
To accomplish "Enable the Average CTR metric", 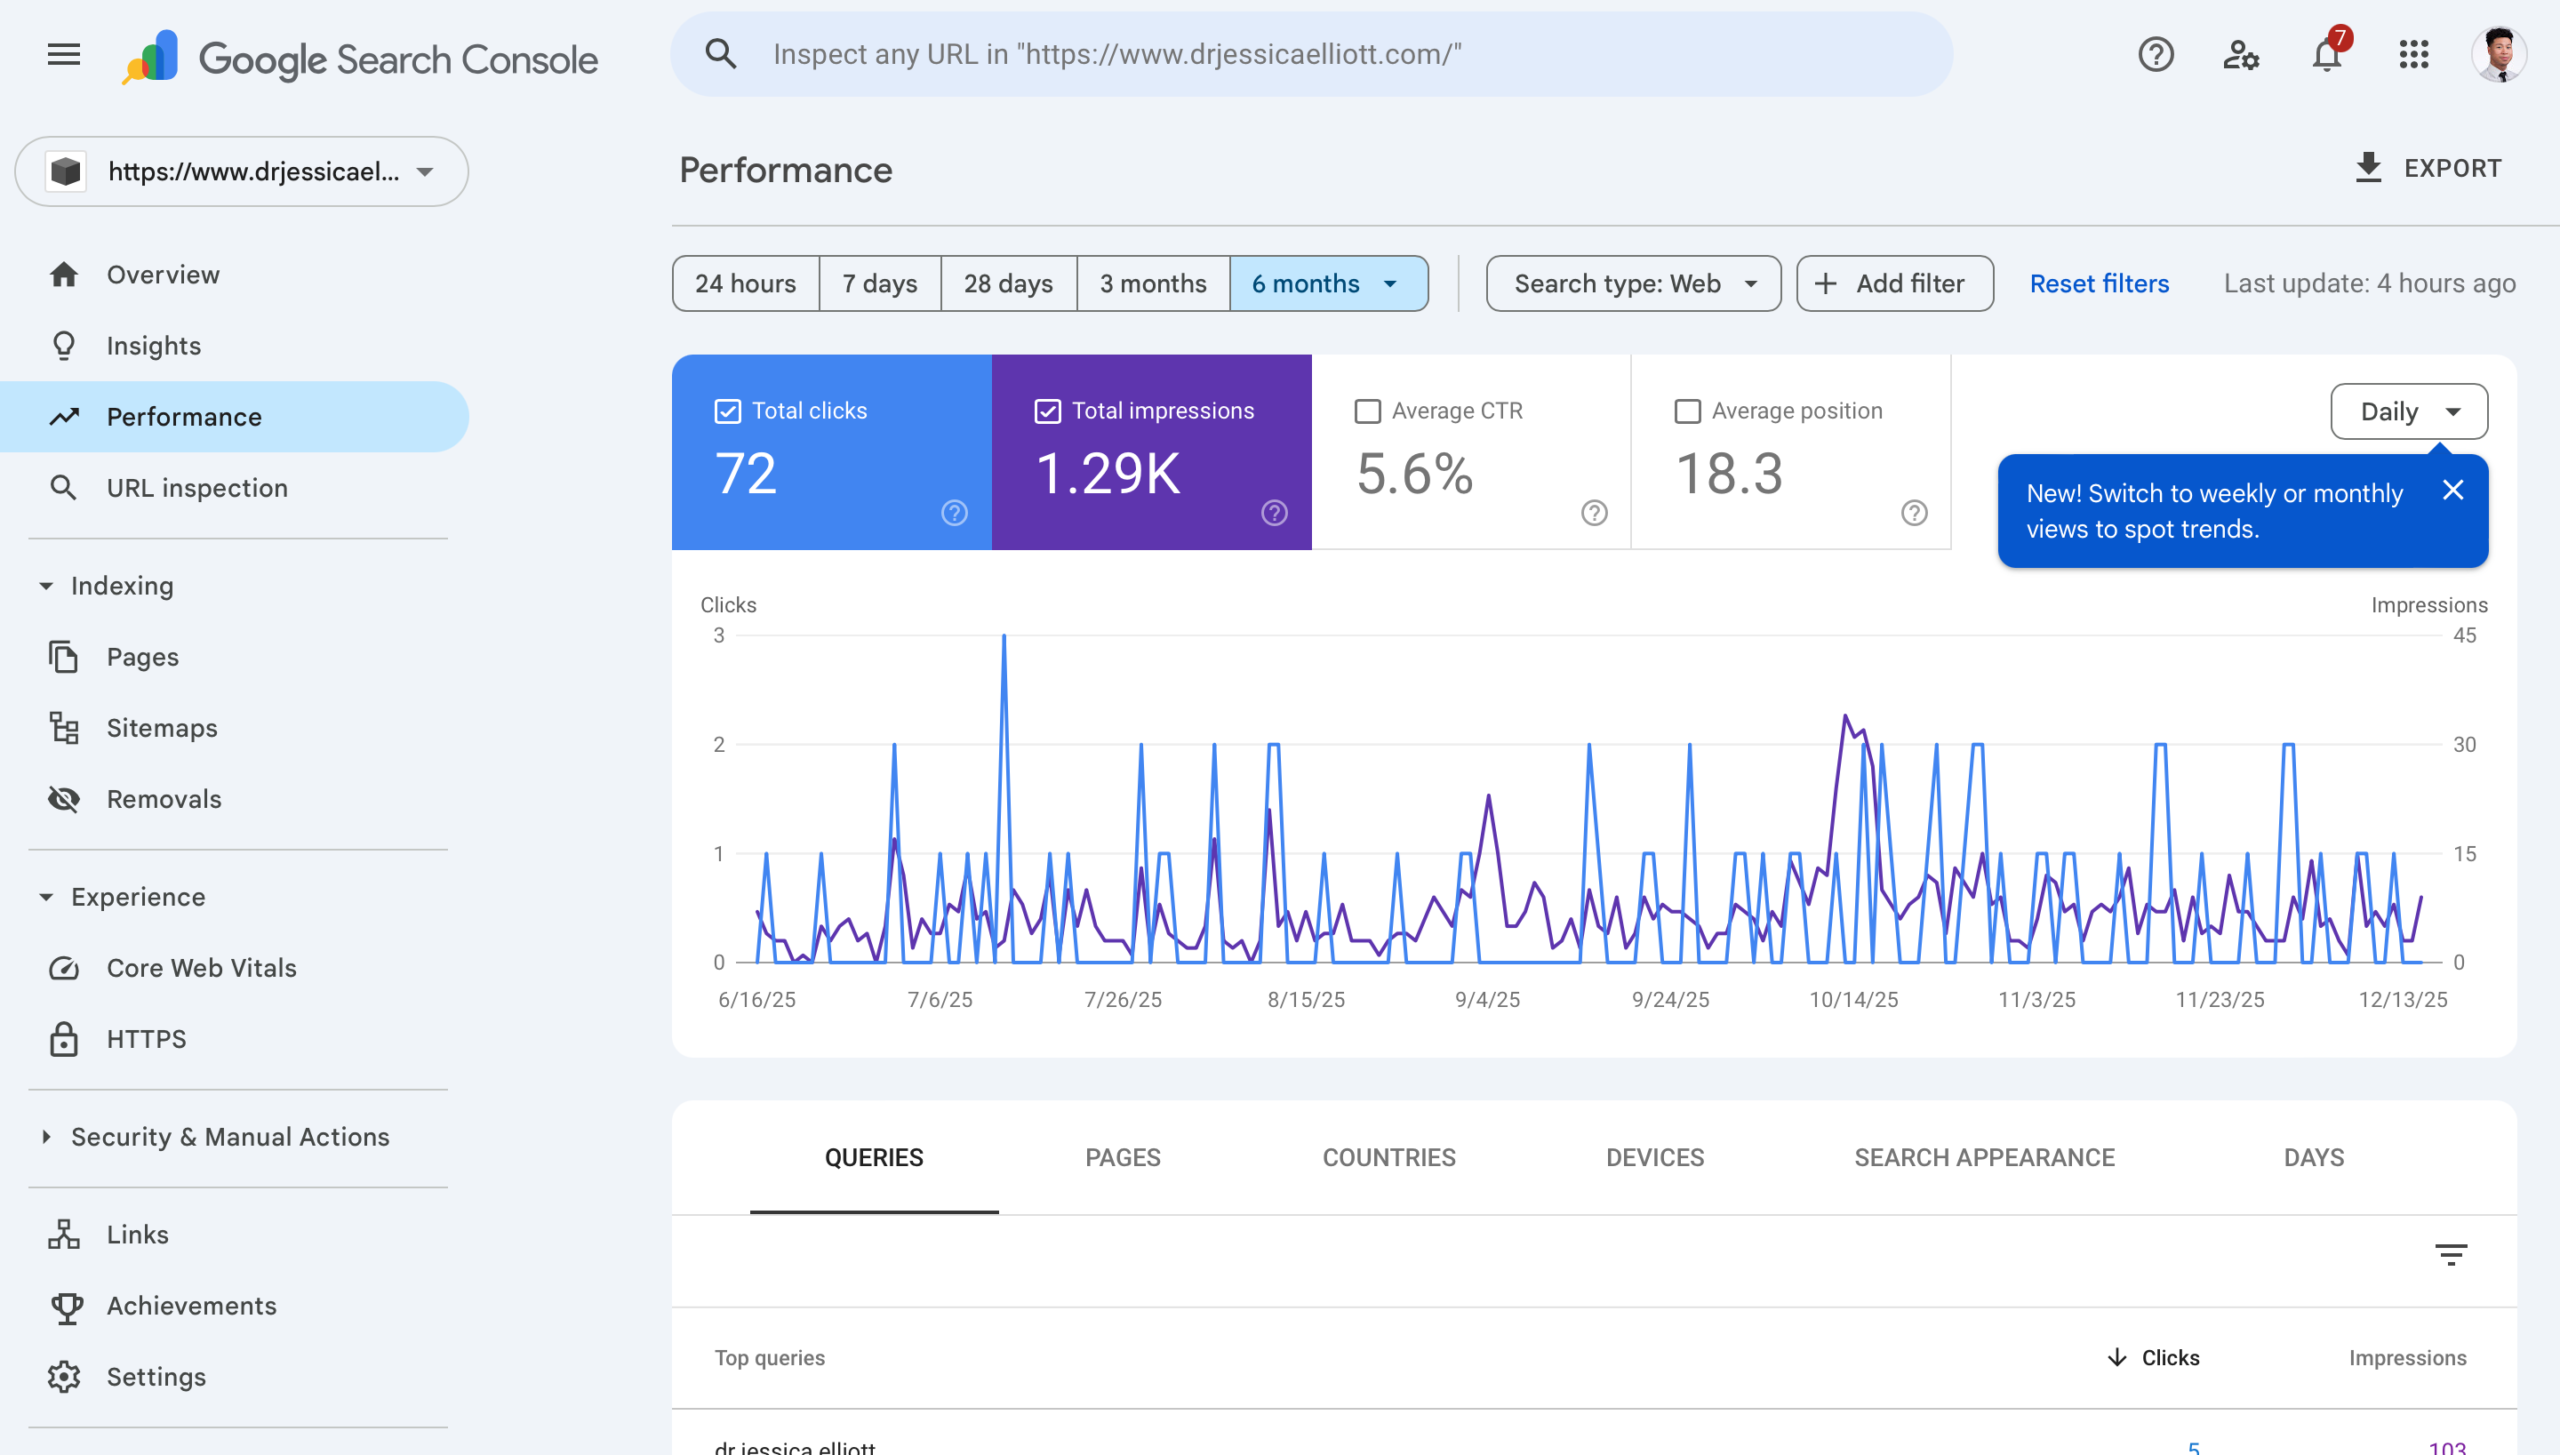I will 1368,410.
